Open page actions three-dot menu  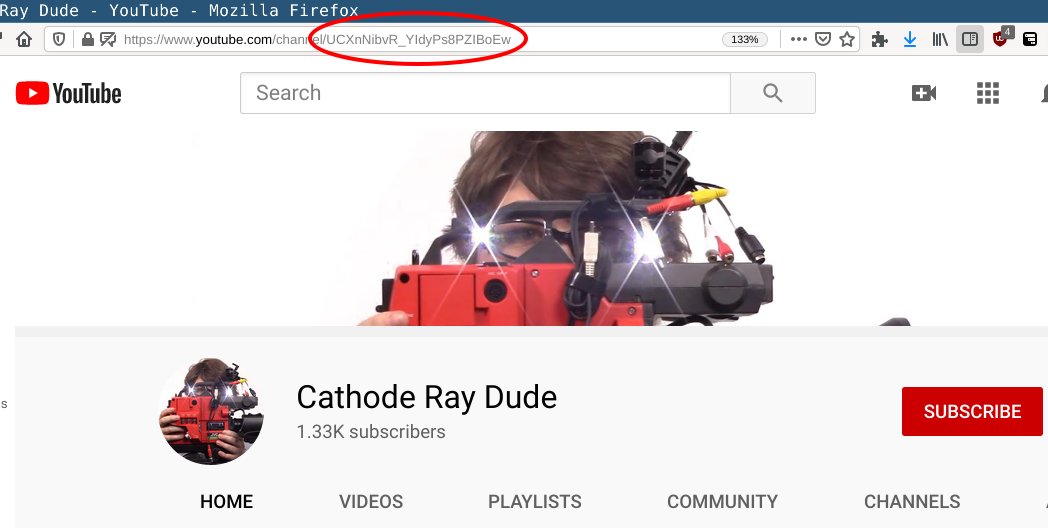pyautogui.click(x=798, y=39)
